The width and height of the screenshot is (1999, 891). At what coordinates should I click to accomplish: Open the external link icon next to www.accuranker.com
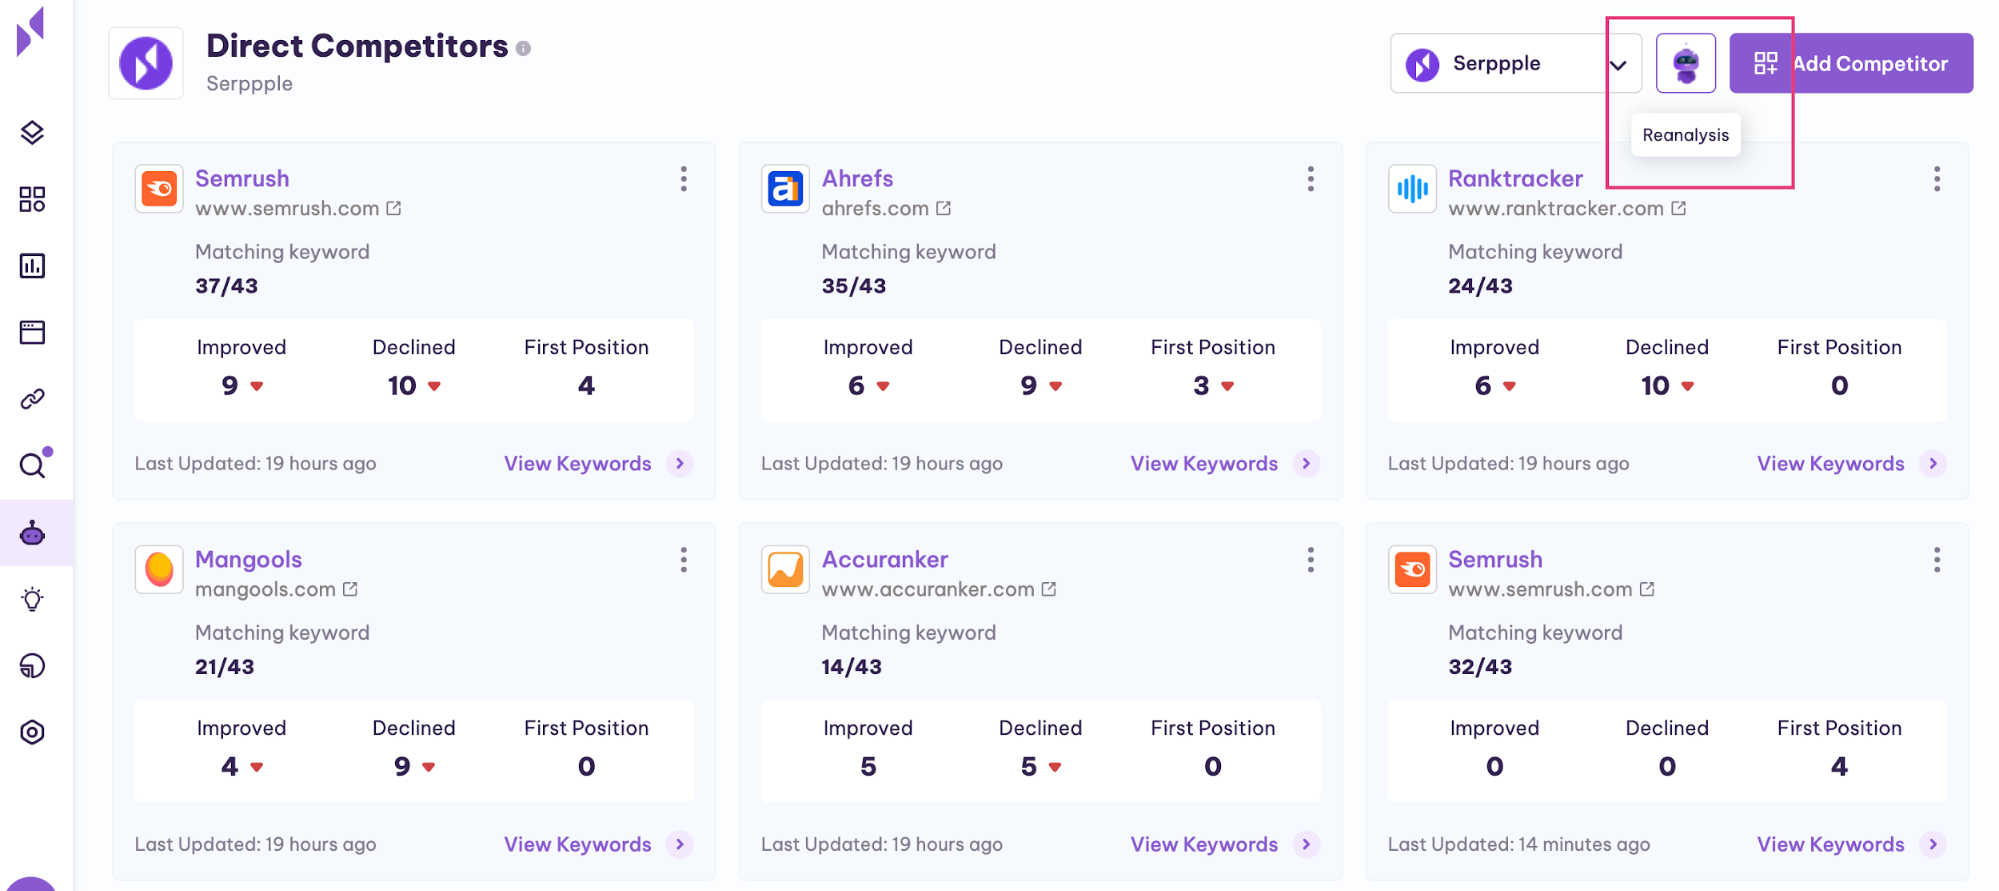pyautogui.click(x=1048, y=589)
